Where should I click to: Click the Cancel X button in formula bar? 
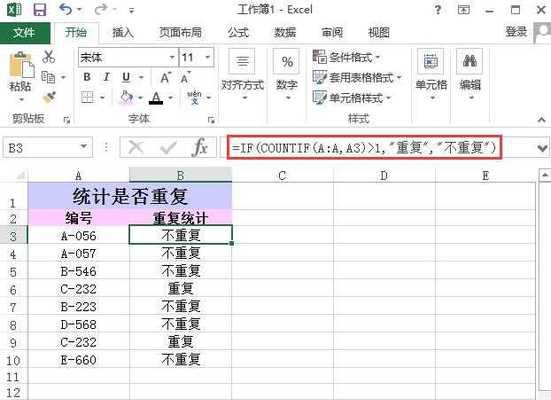(136, 147)
